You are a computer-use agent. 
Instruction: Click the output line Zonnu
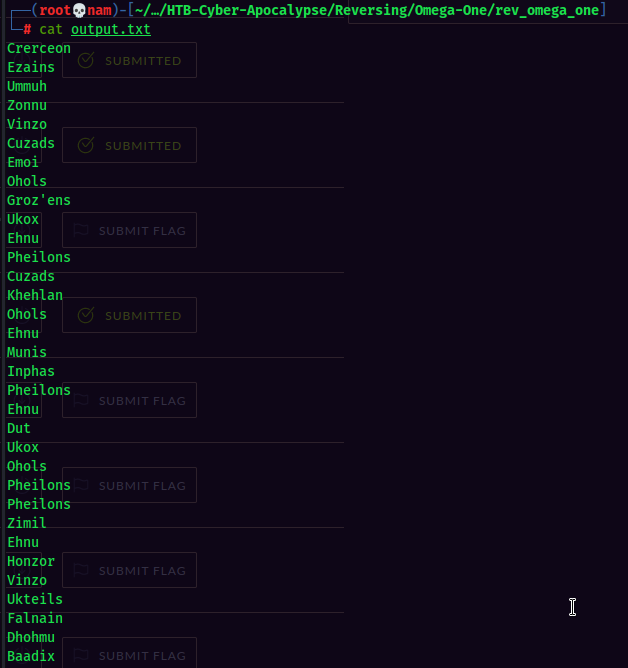coord(27,105)
